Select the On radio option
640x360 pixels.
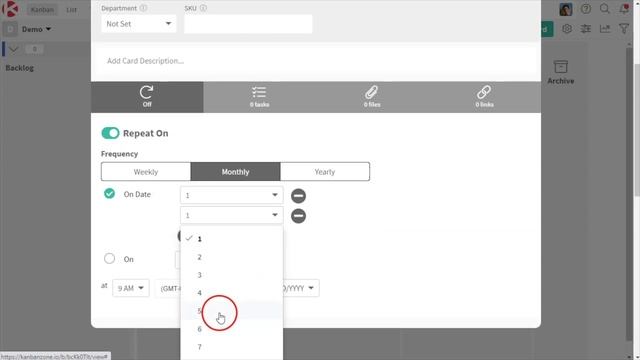[109, 258]
